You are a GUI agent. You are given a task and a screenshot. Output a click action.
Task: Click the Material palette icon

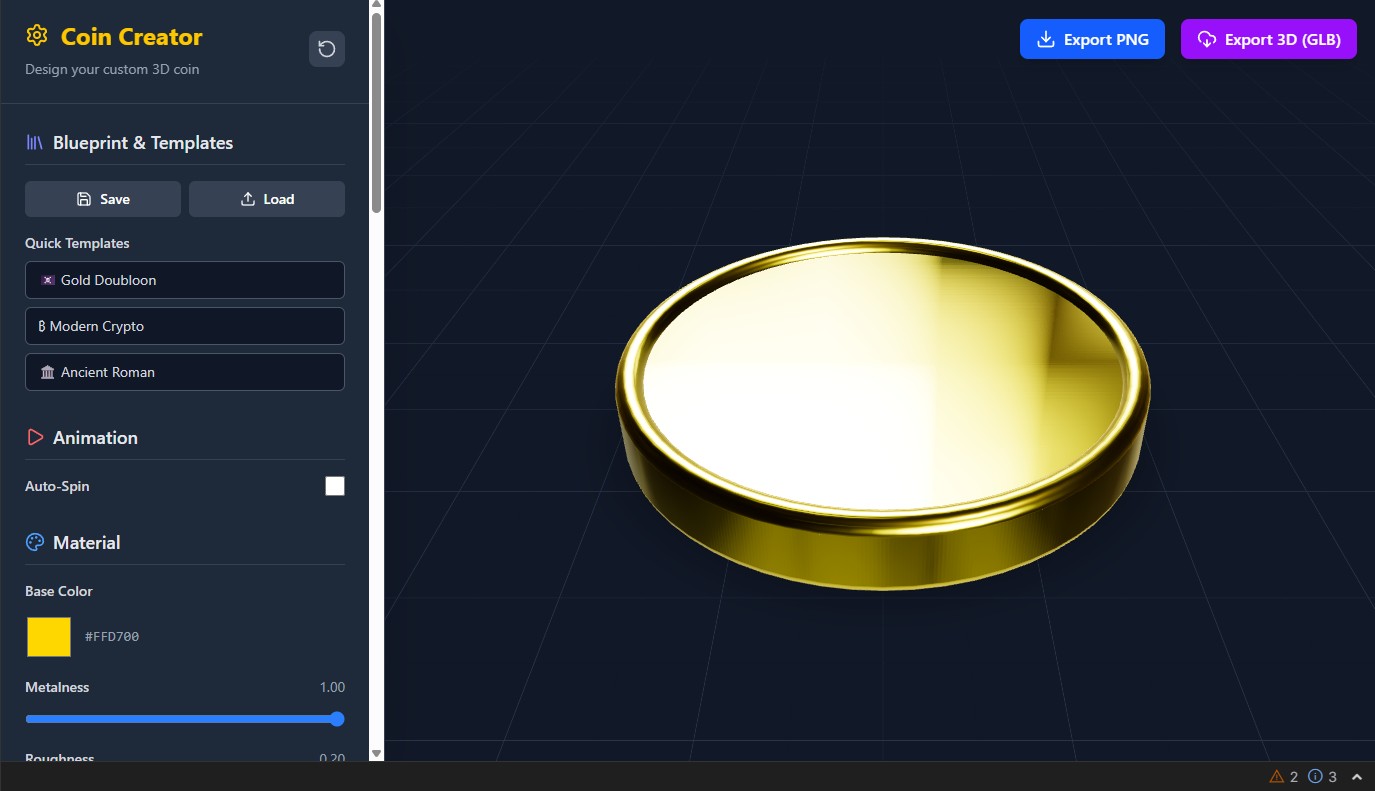[x=35, y=542]
